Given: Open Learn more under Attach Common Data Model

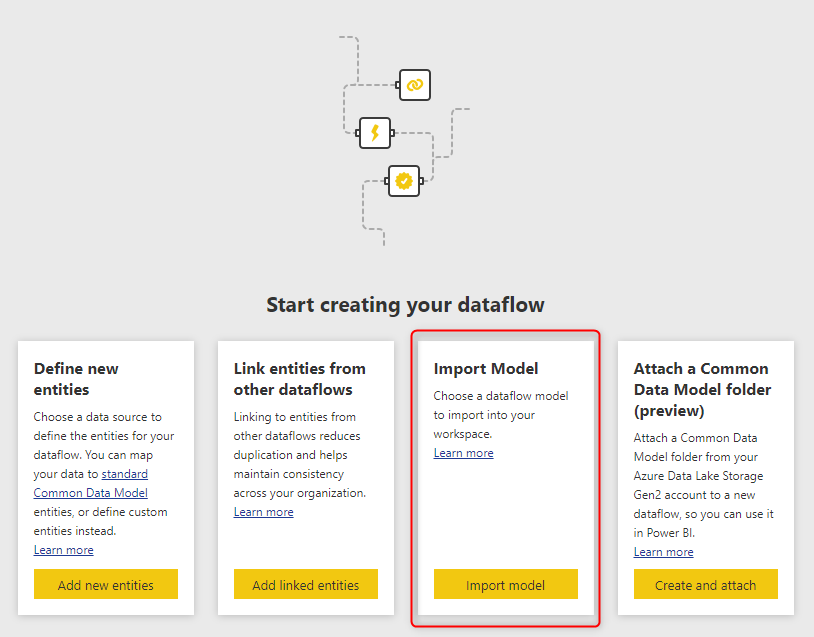Looking at the screenshot, I should 663,552.
